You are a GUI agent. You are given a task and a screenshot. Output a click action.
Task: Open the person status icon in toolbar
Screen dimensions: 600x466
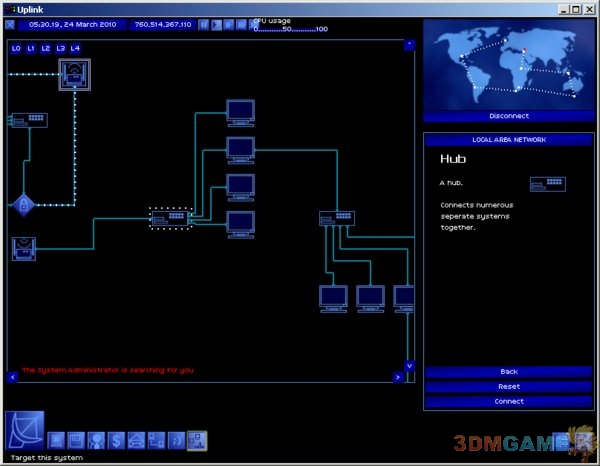[x=97, y=439]
